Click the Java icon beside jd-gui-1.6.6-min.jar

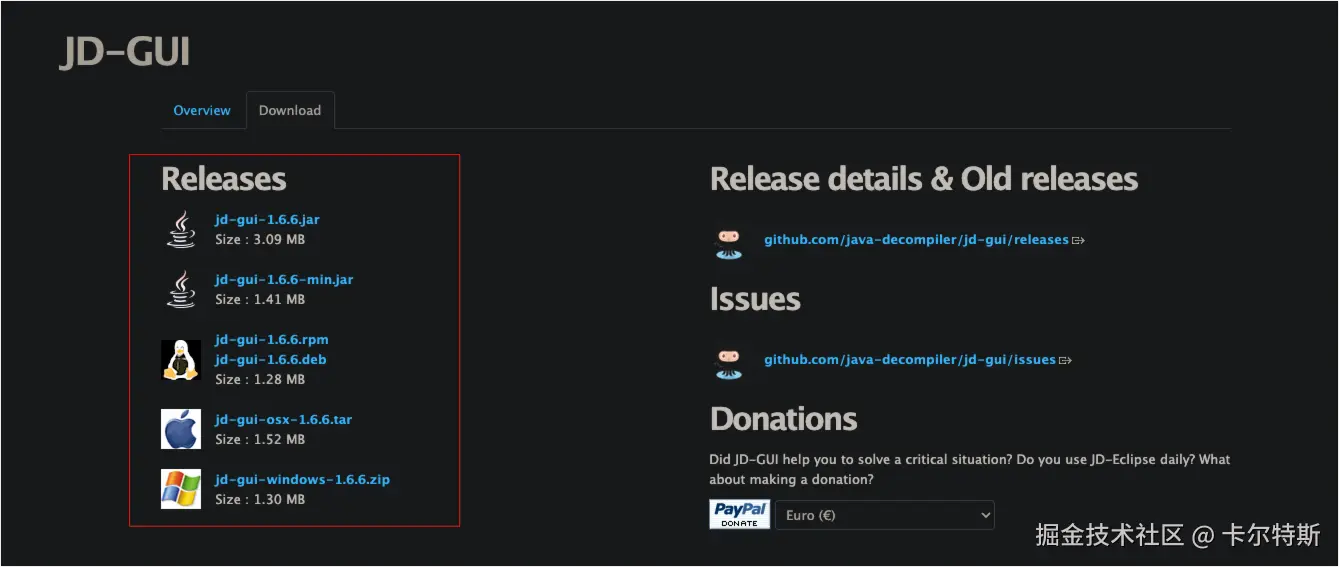pyautogui.click(x=181, y=289)
